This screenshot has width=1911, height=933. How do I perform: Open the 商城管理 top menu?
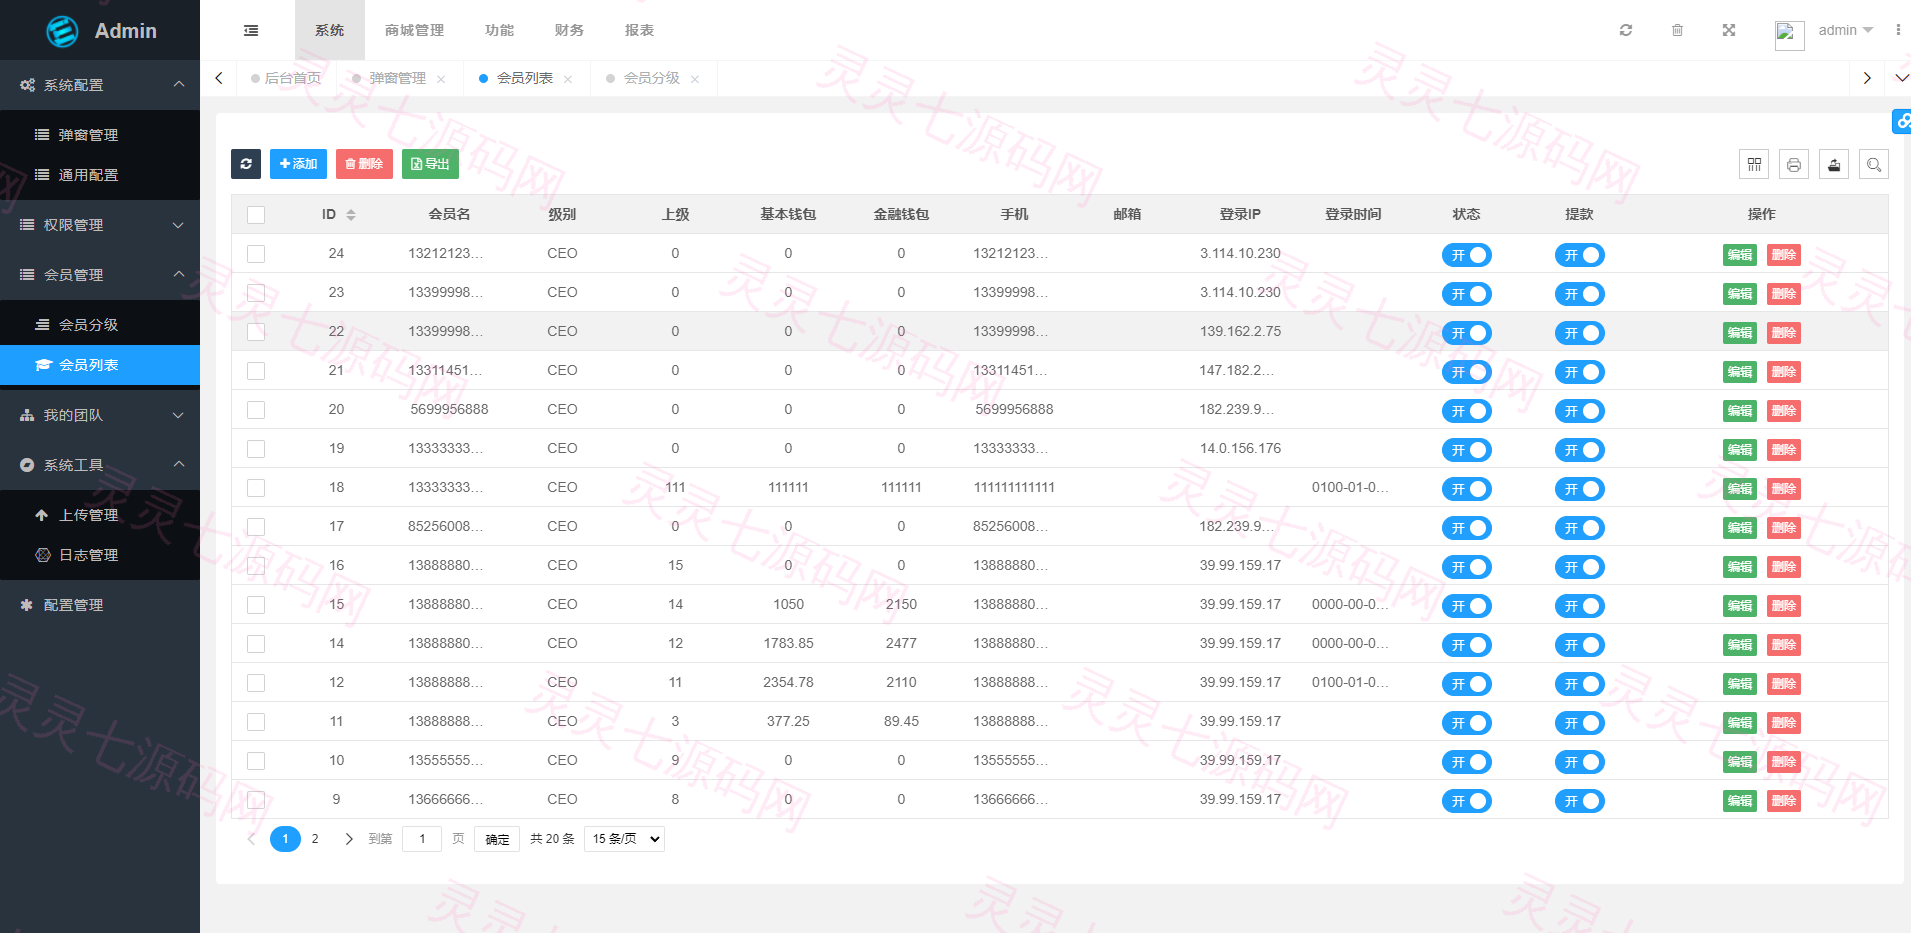[x=414, y=30]
